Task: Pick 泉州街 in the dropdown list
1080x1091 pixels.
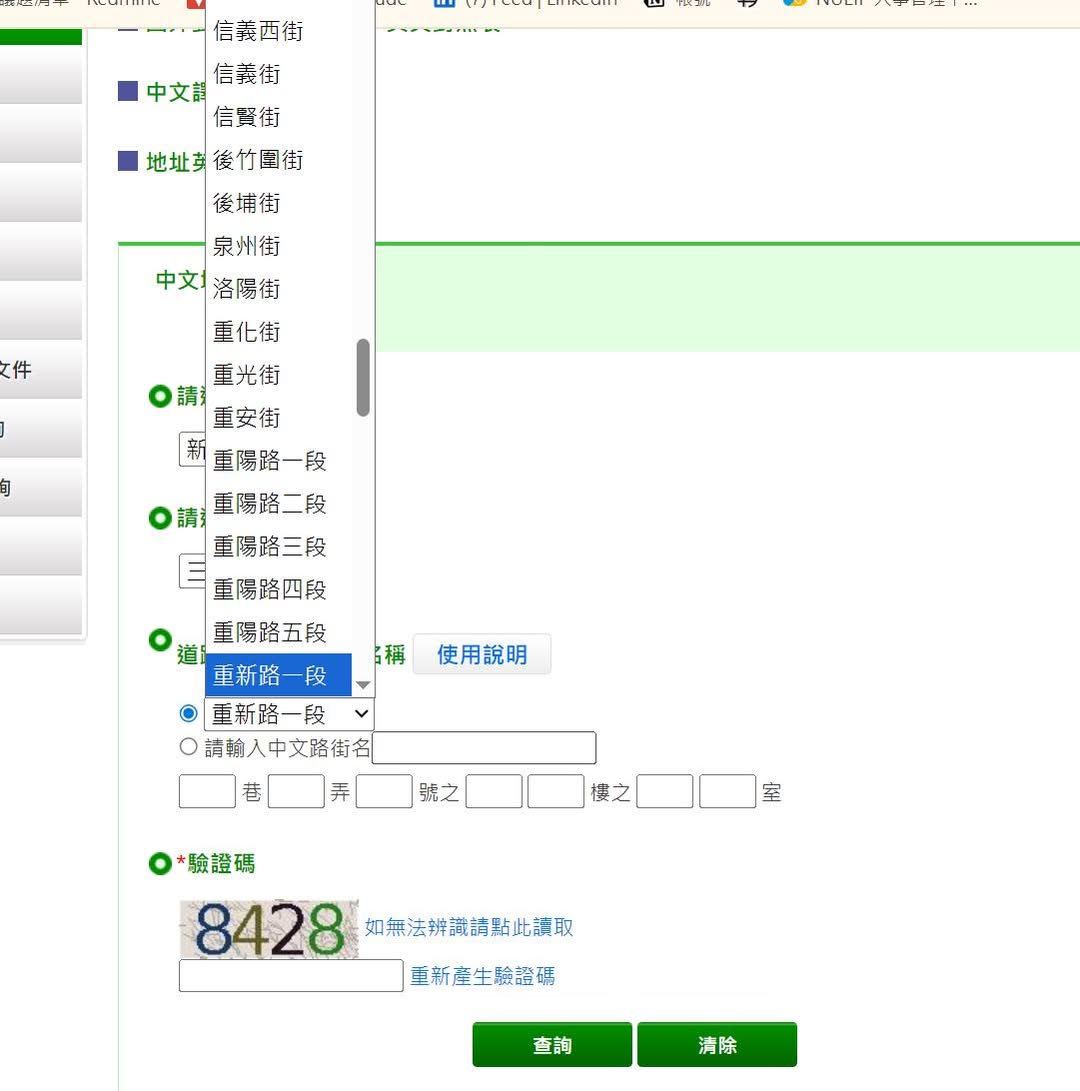Action: pos(278,246)
